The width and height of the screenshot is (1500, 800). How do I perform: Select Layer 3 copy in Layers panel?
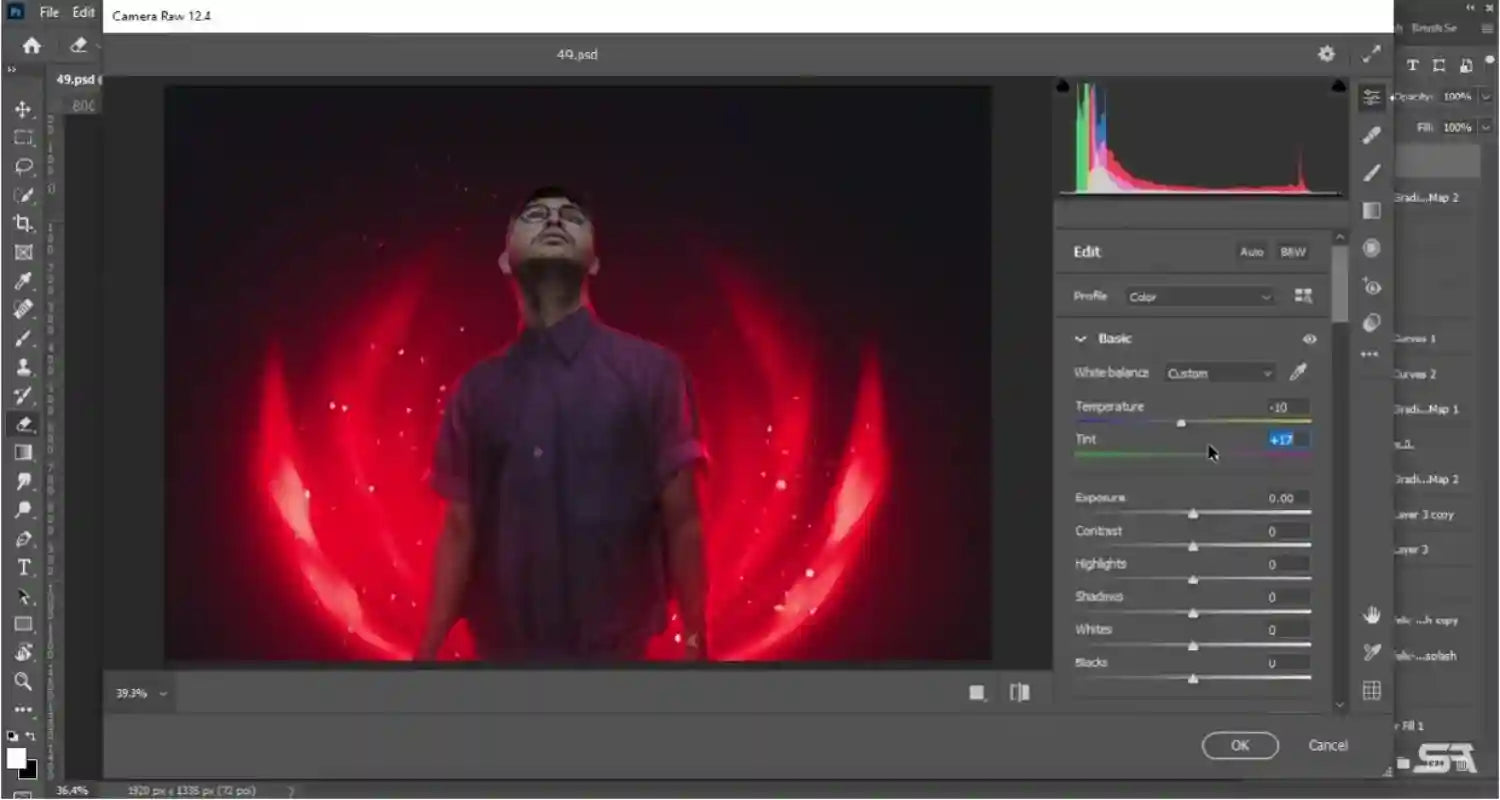(x=1424, y=515)
